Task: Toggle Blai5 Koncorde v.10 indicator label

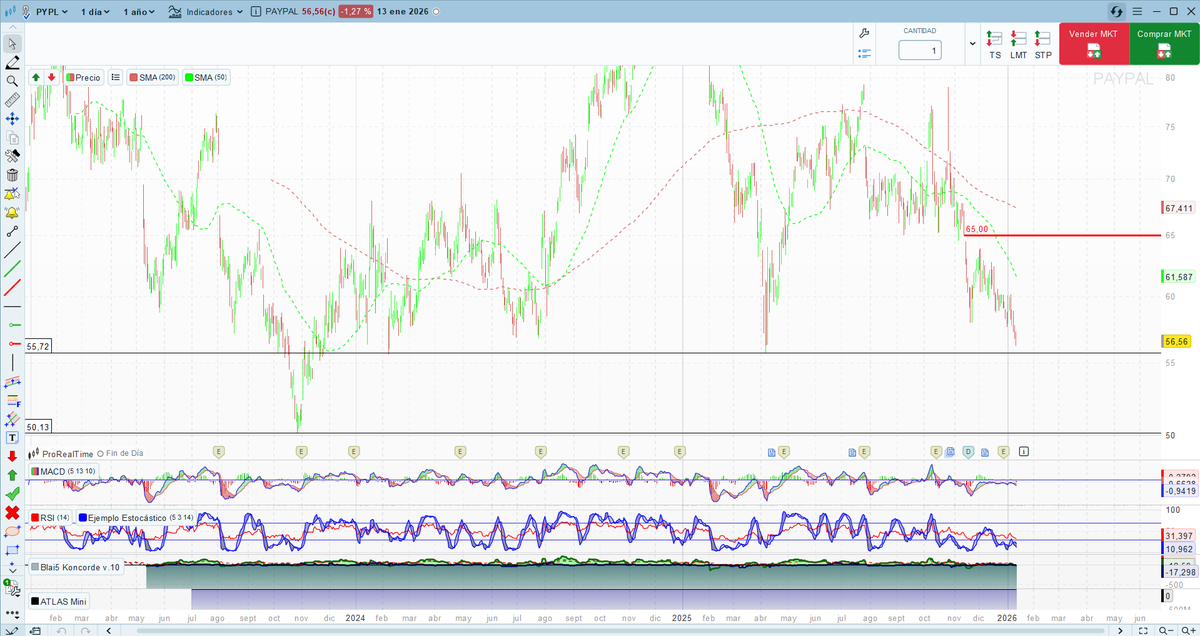Action: [76, 567]
